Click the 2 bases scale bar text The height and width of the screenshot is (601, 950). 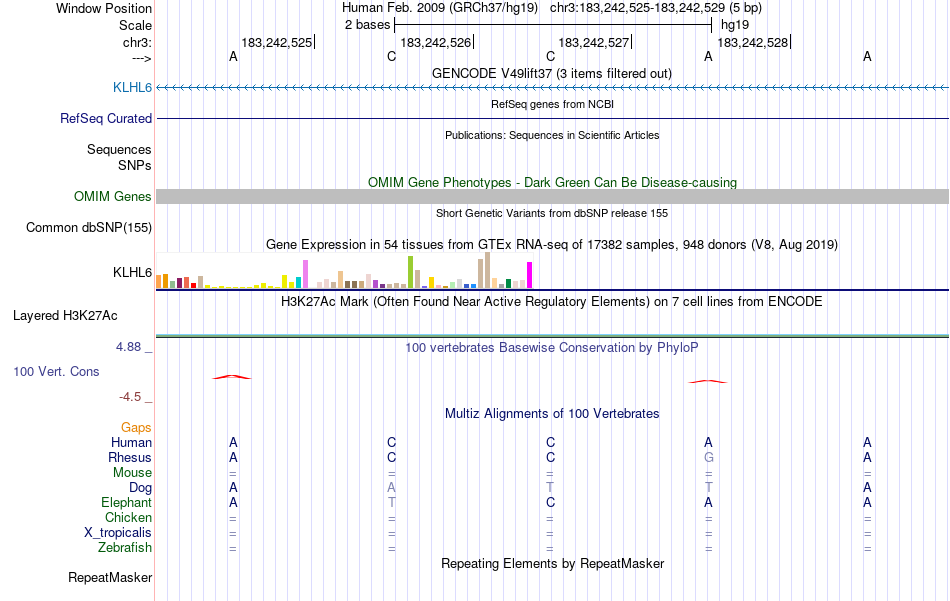point(368,25)
